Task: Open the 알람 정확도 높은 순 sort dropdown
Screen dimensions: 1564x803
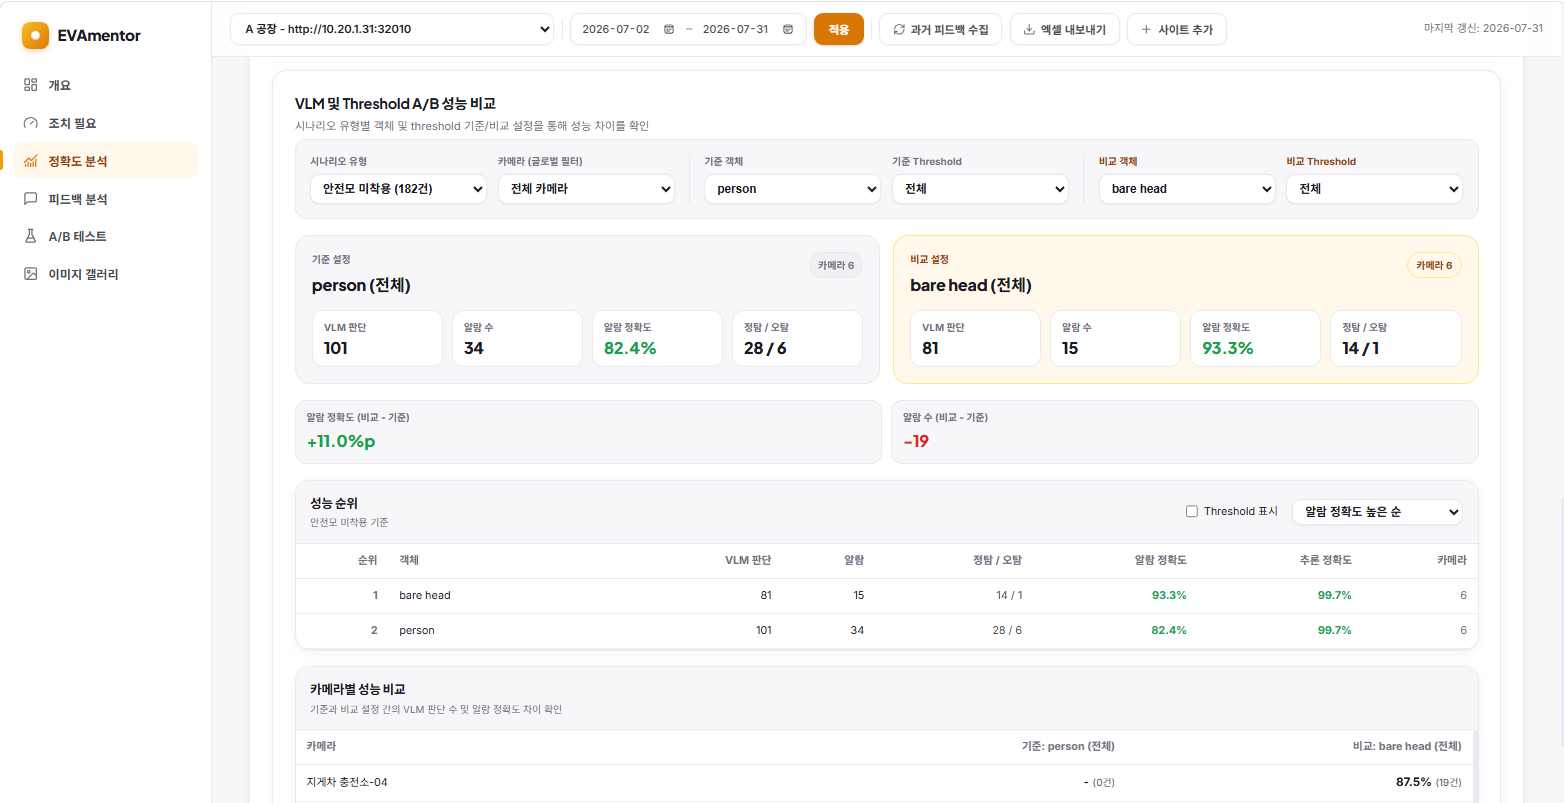Action: tap(1377, 512)
